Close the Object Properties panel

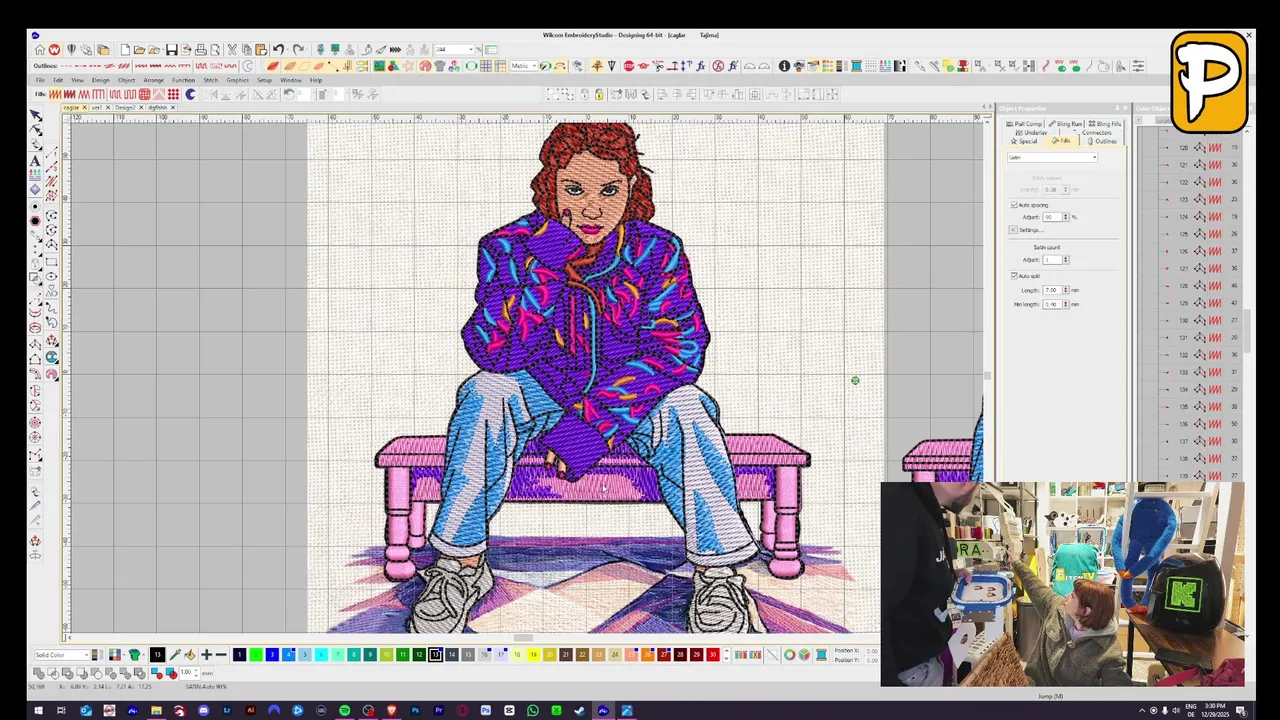click(x=1125, y=108)
